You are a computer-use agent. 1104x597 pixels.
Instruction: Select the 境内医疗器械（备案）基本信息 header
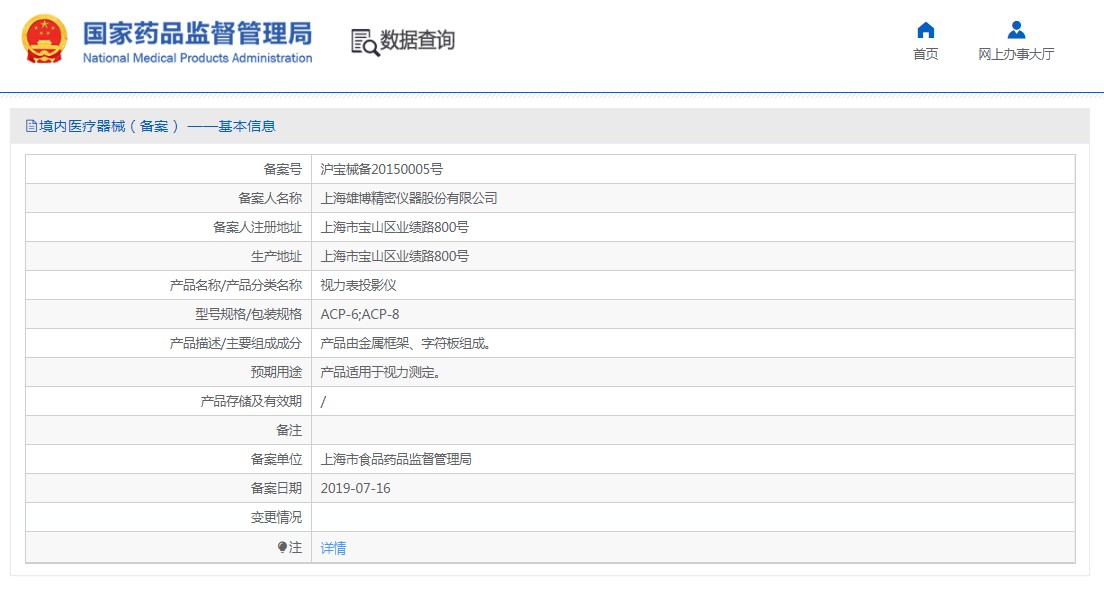coord(157,126)
